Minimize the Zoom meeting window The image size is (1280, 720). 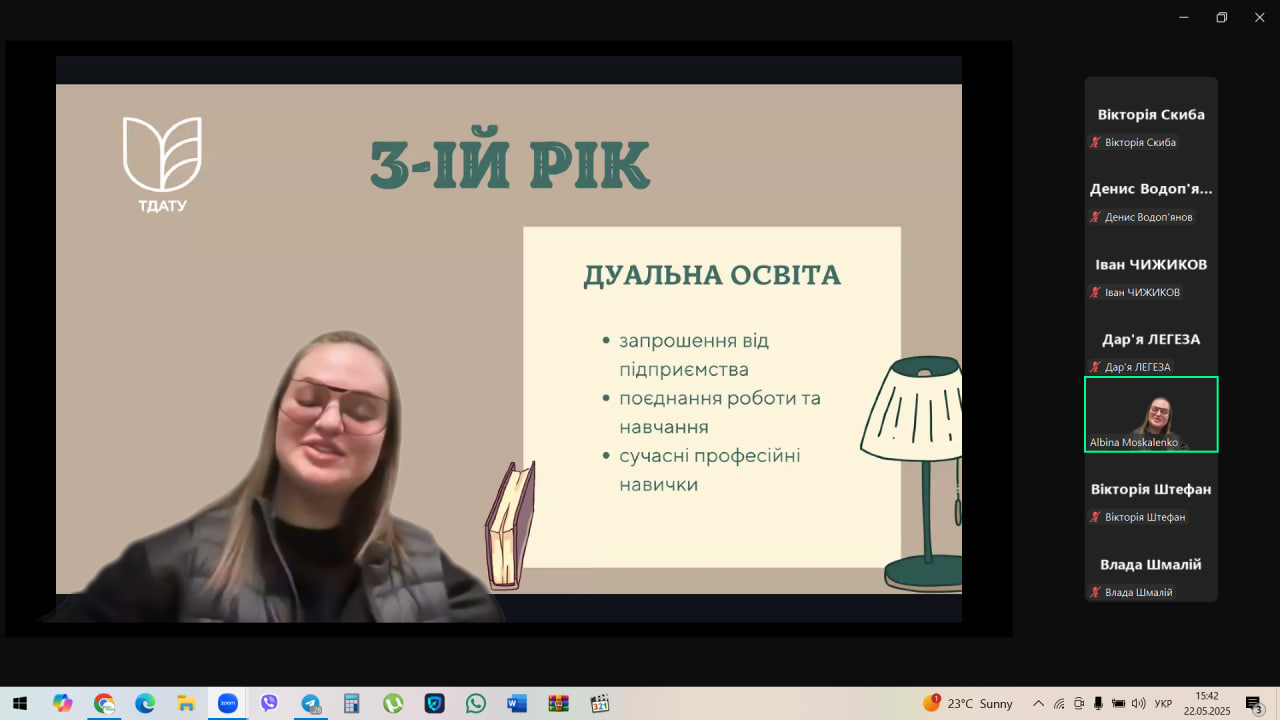(1184, 17)
